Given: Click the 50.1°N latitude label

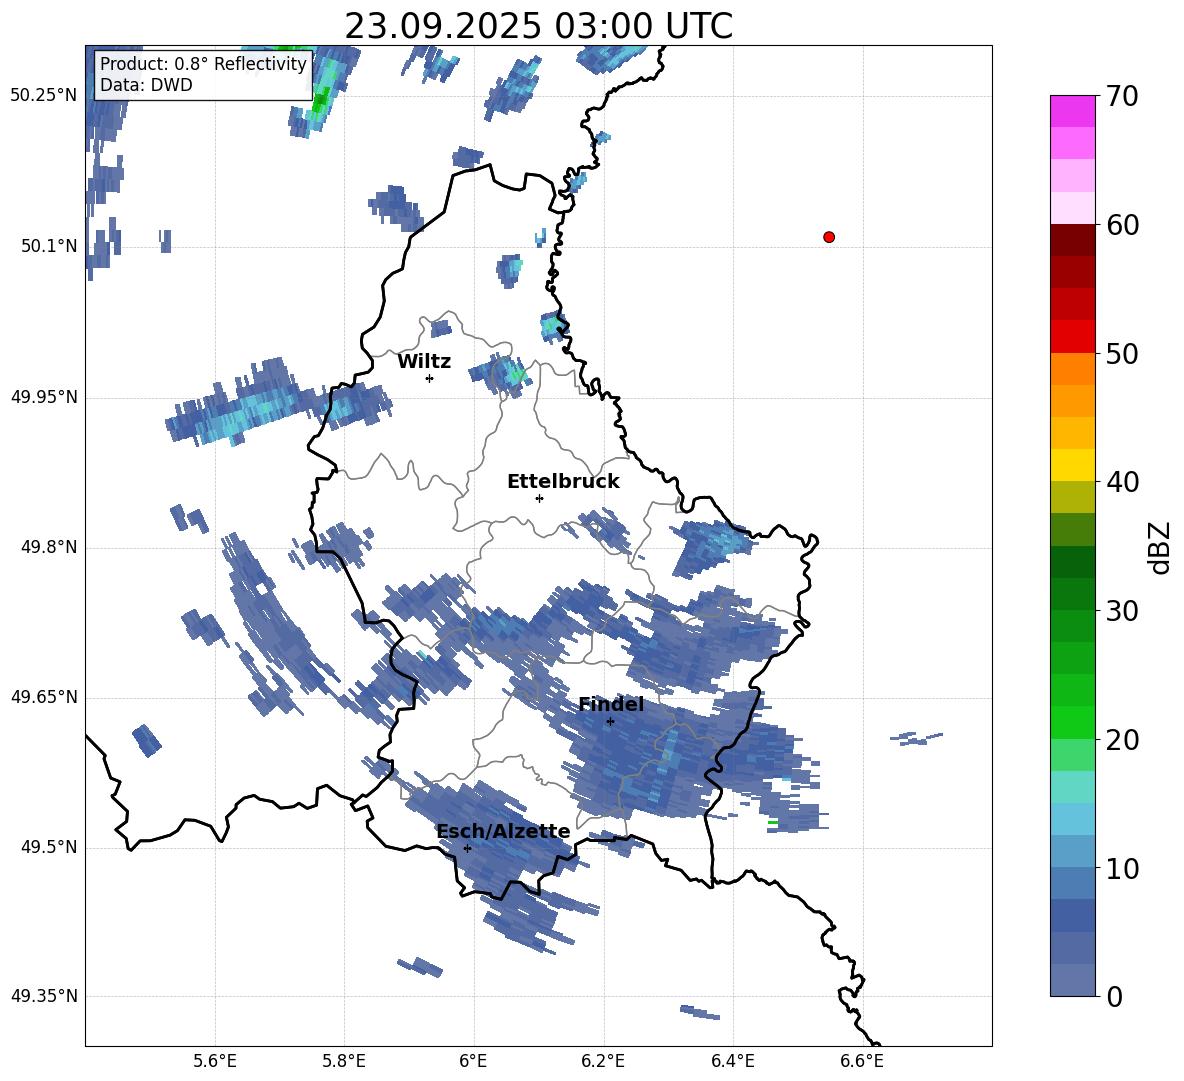Looking at the screenshot, I should point(49,246).
